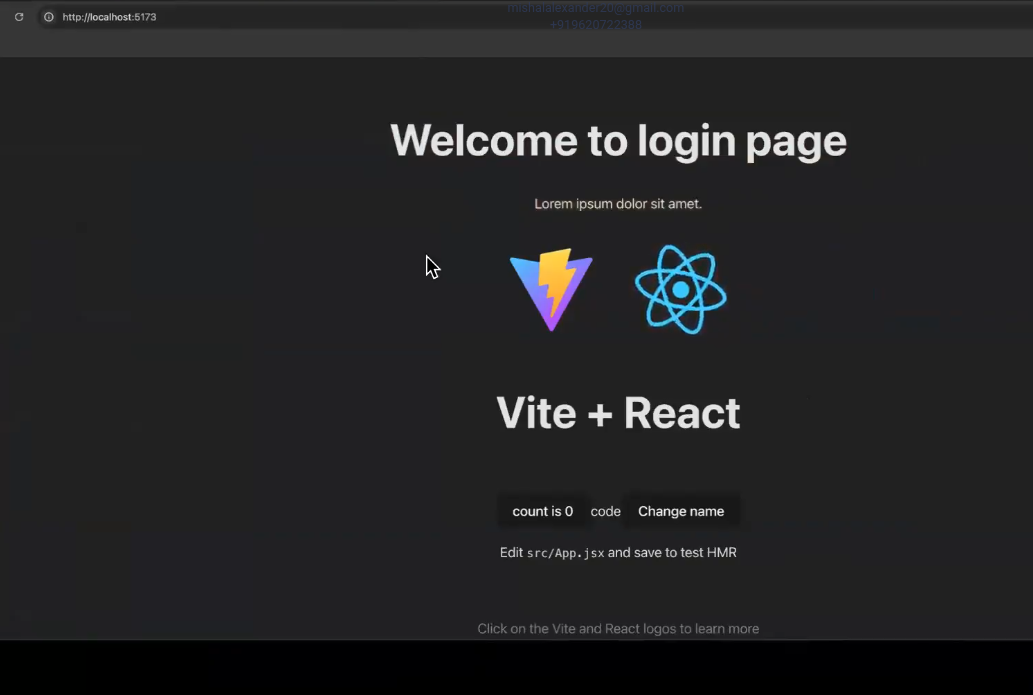
Task: Click the "code" label between buttons
Action: 605,512
